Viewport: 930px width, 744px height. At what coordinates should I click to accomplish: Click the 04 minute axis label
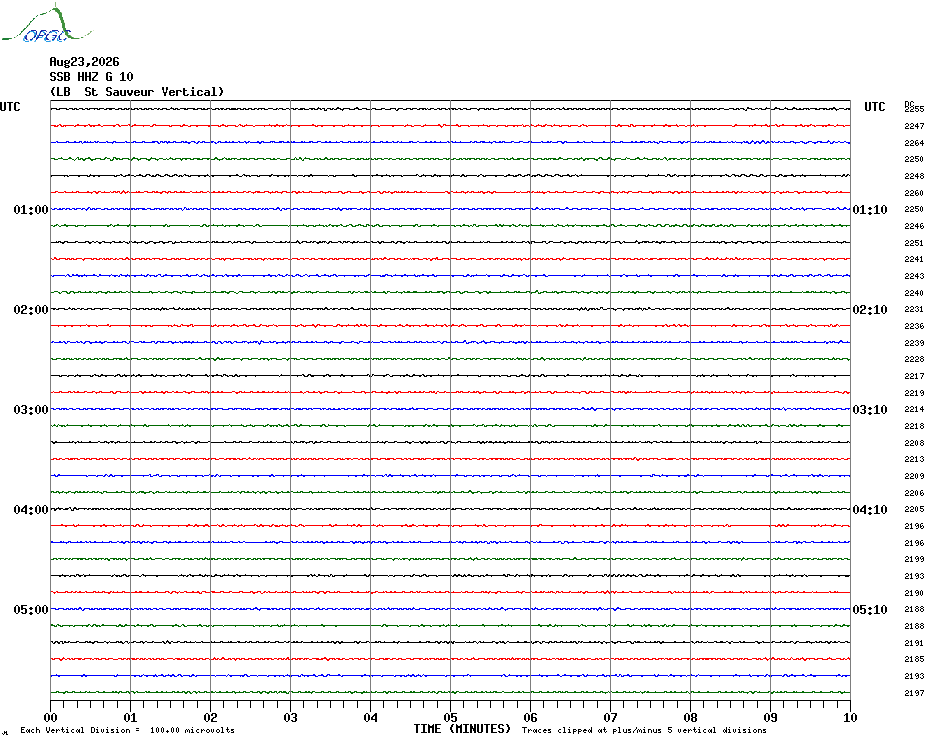coord(371,717)
